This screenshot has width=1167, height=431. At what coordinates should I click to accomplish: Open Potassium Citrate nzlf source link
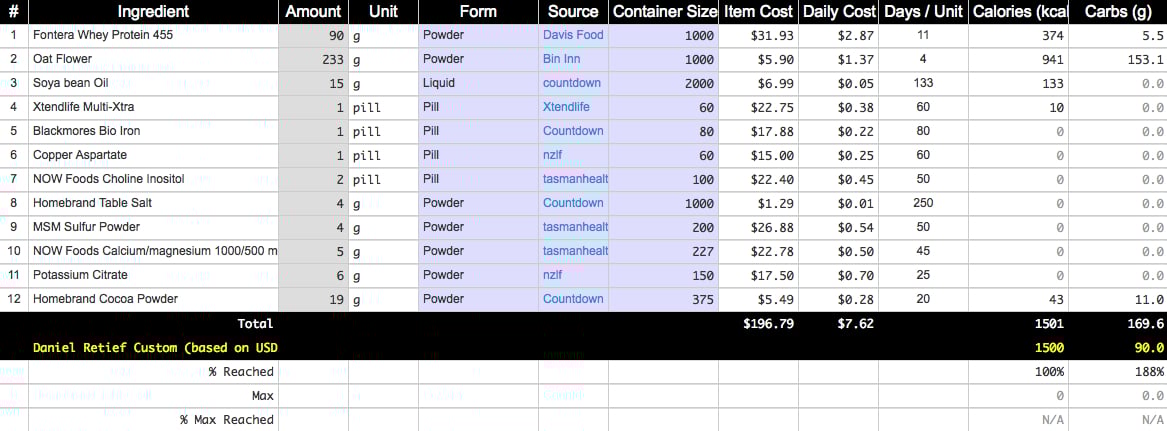pyautogui.click(x=552, y=275)
